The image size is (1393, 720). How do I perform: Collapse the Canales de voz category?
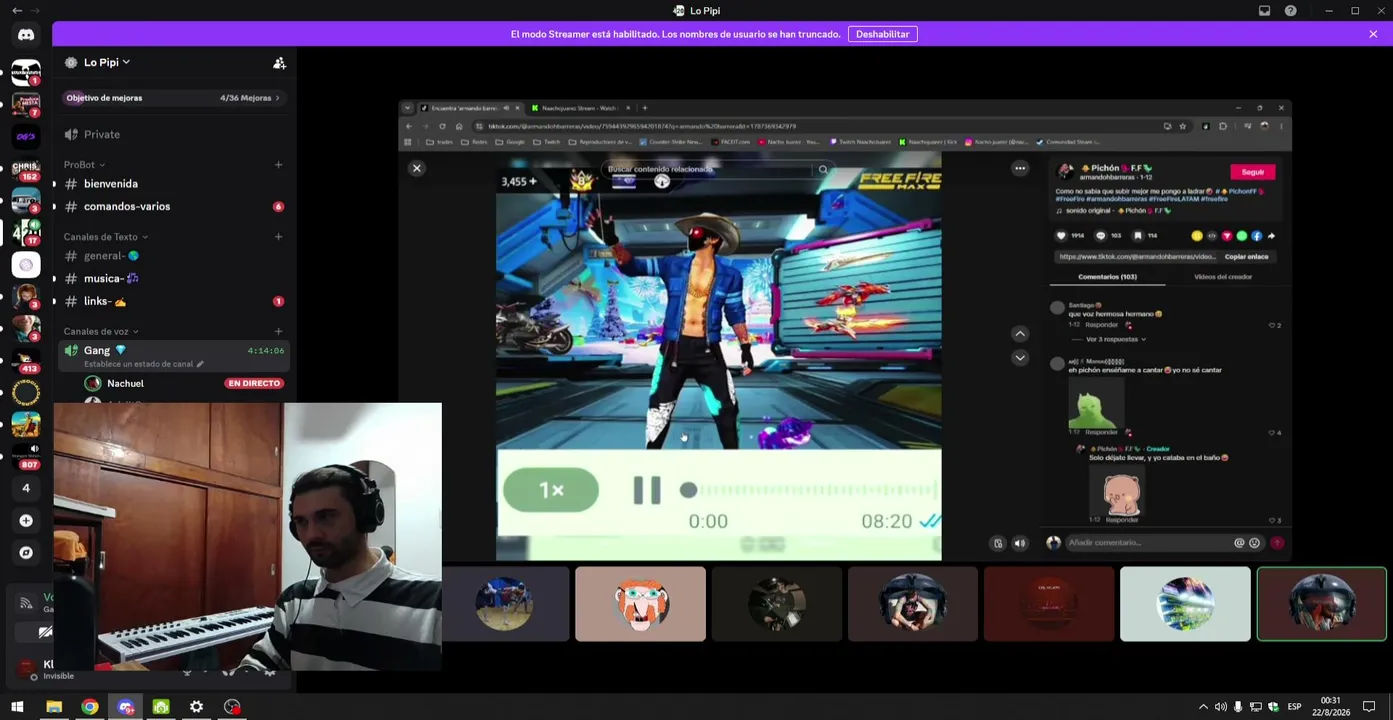pos(101,331)
